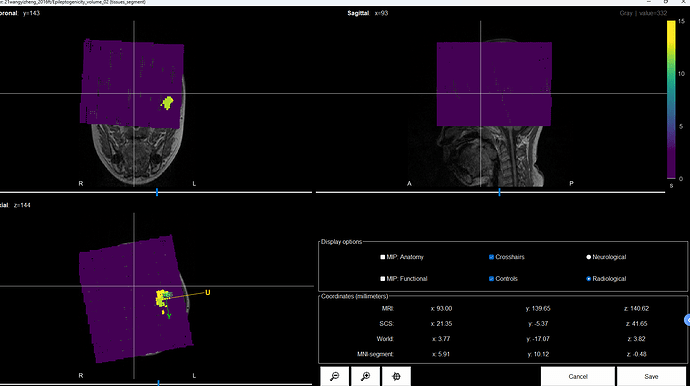Click the MRI x coordinate value 93.00
The image size is (690, 386).
tap(441, 309)
